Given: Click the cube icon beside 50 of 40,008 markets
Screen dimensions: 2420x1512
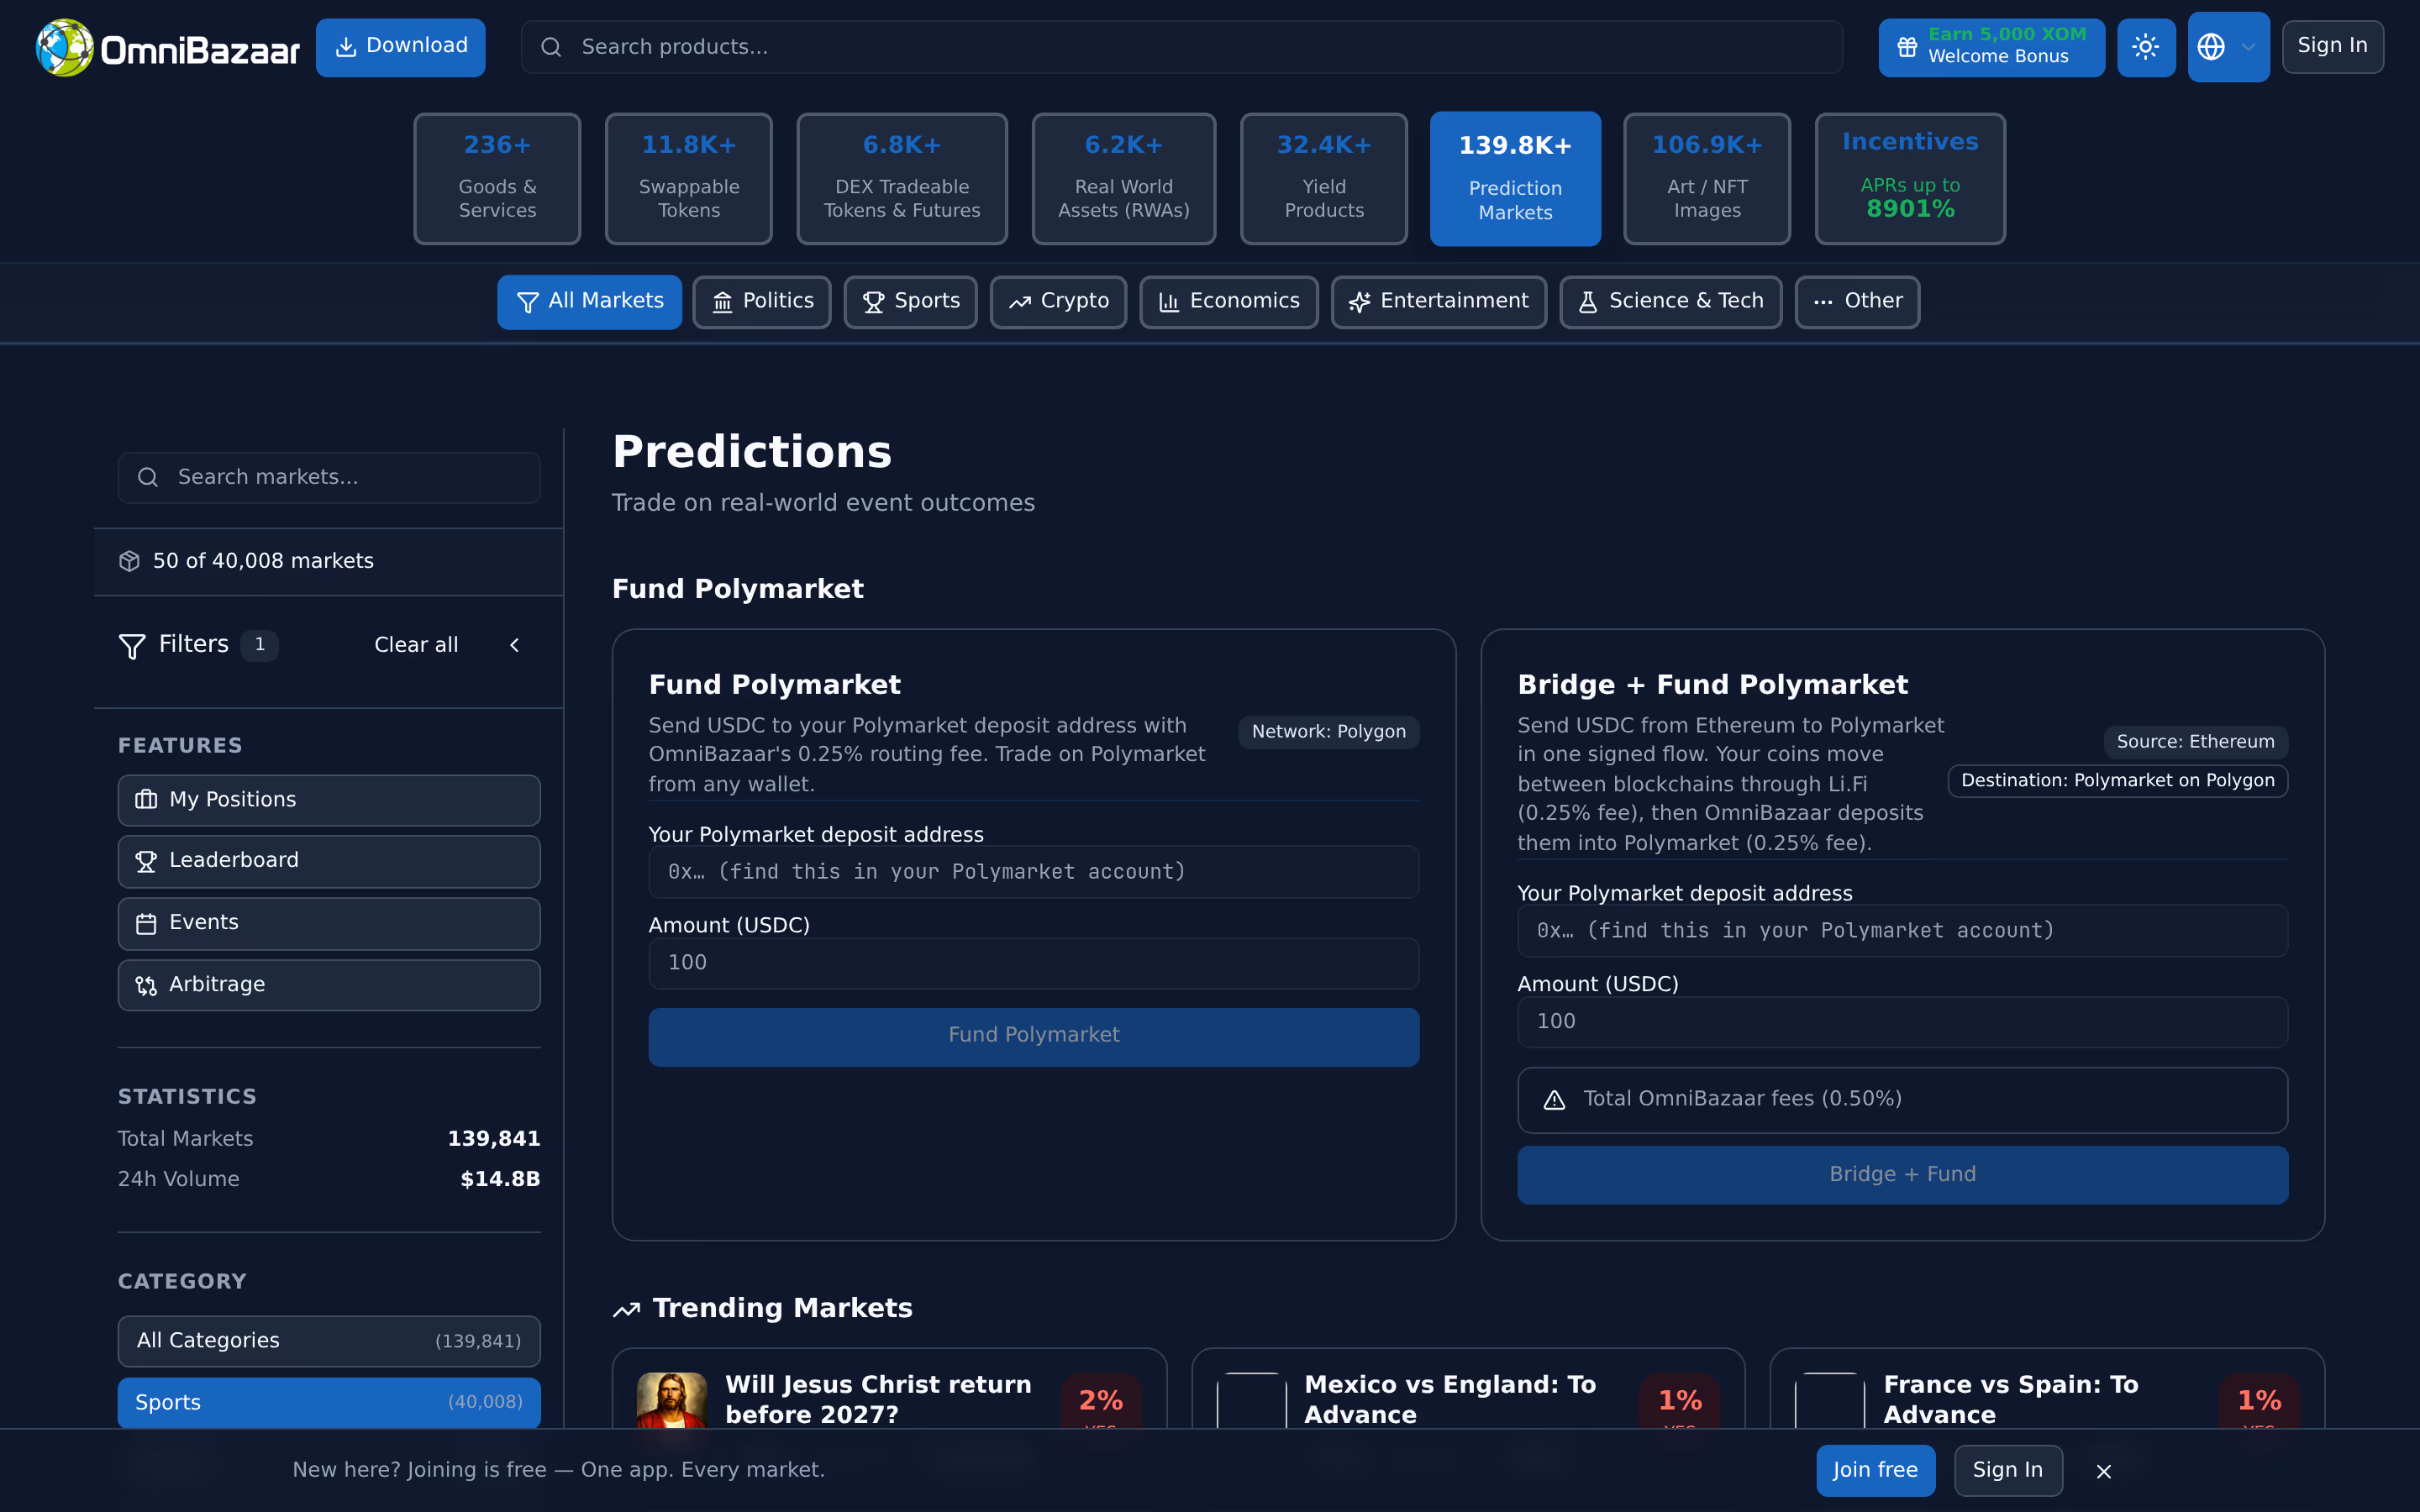Looking at the screenshot, I should tap(129, 561).
